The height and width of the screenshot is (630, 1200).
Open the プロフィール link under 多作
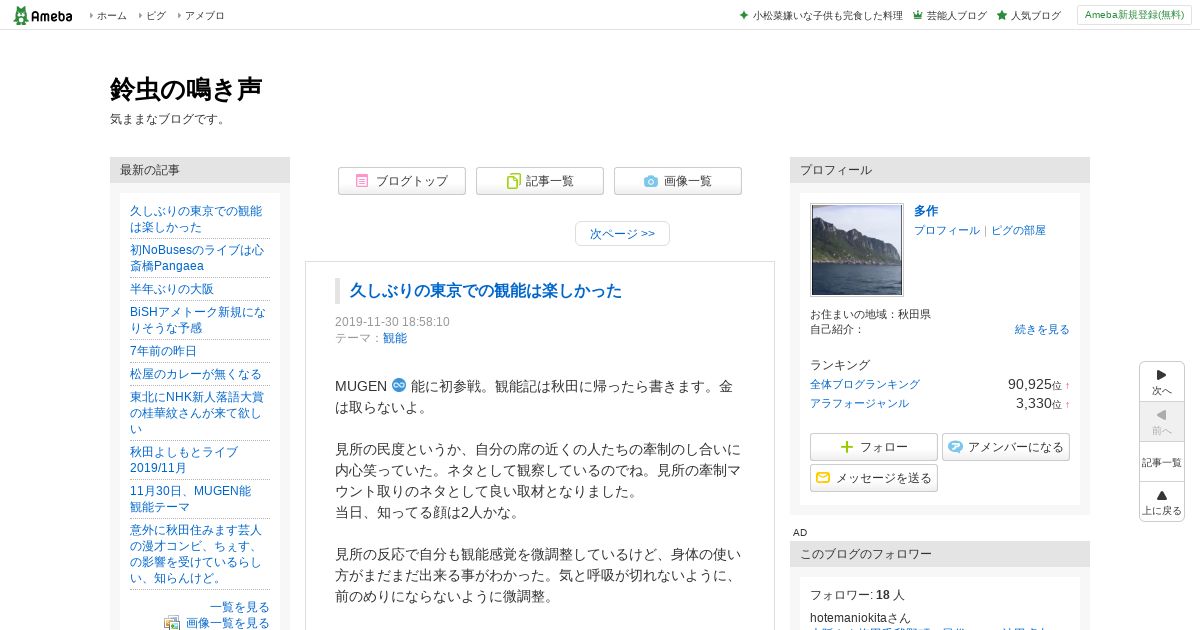[947, 230]
